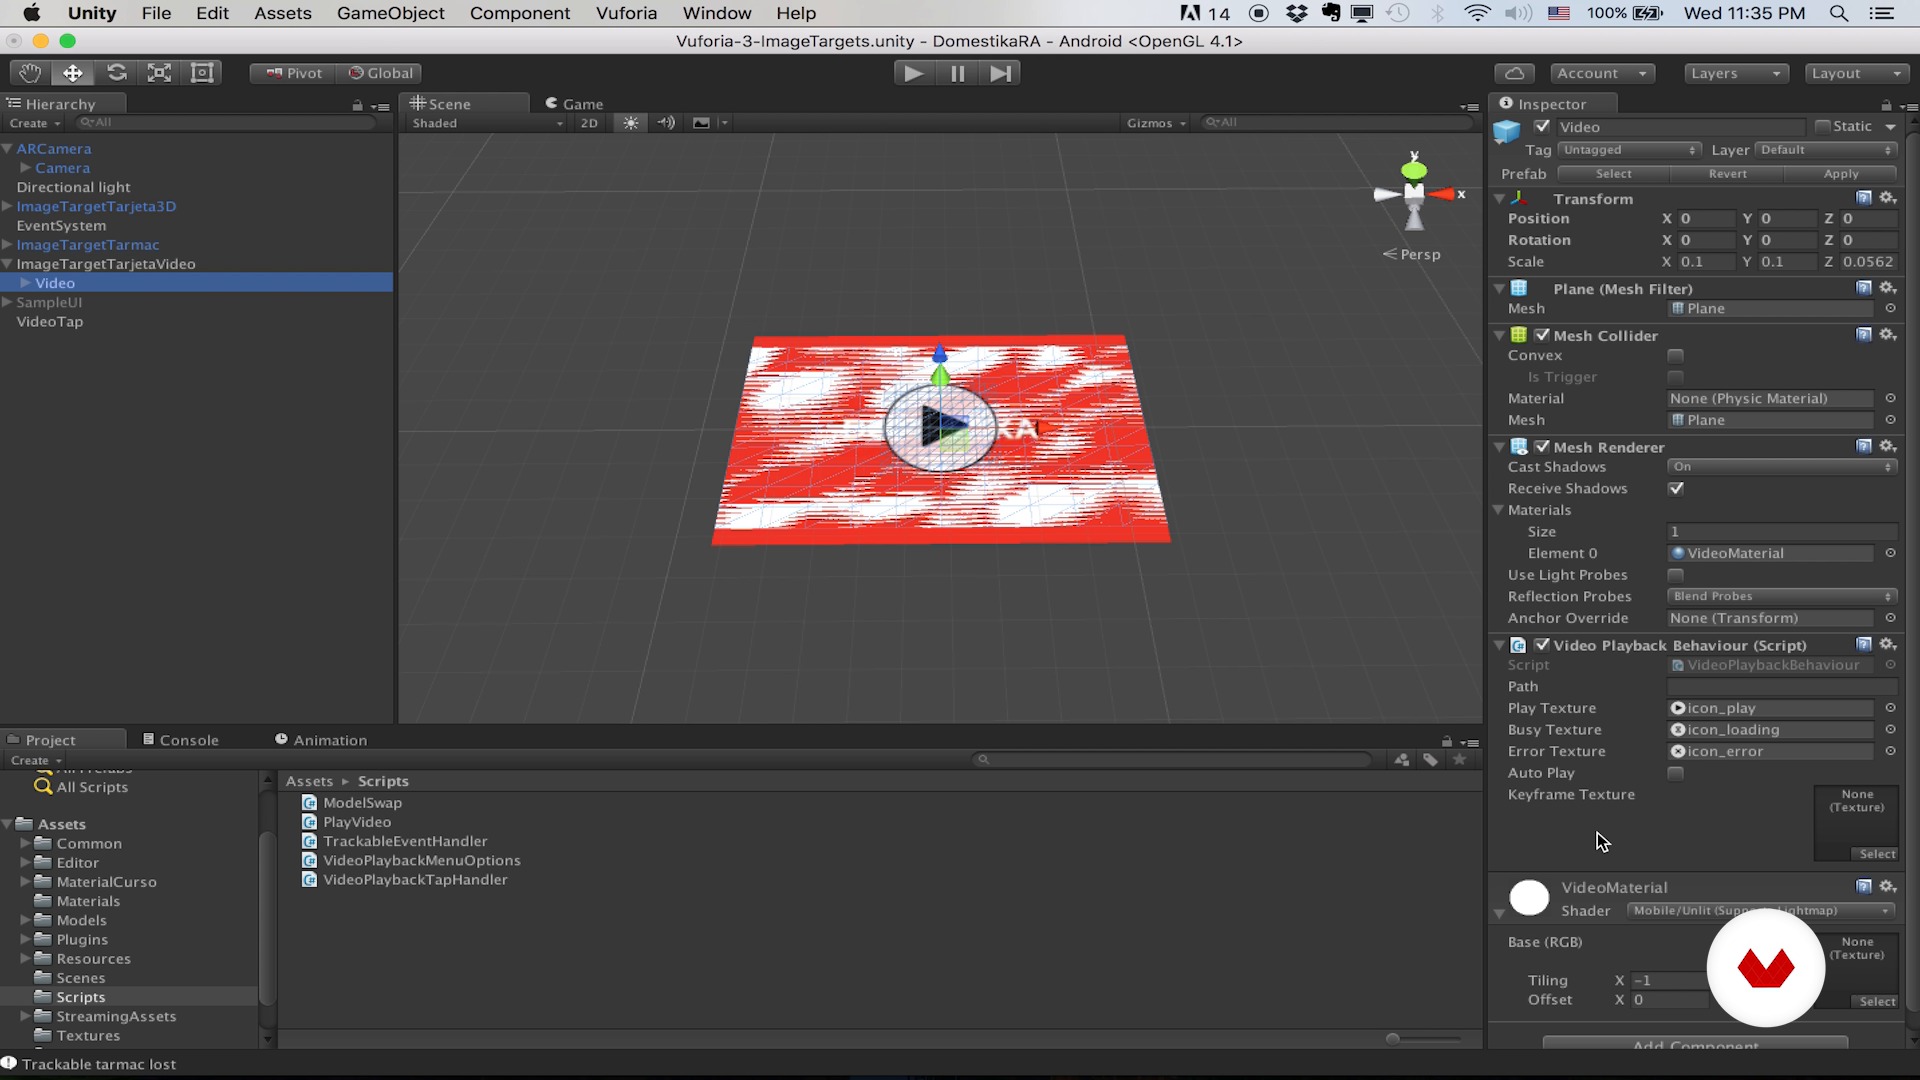Lock the Inspector panel
The image size is (1920, 1080).
[1886, 105]
